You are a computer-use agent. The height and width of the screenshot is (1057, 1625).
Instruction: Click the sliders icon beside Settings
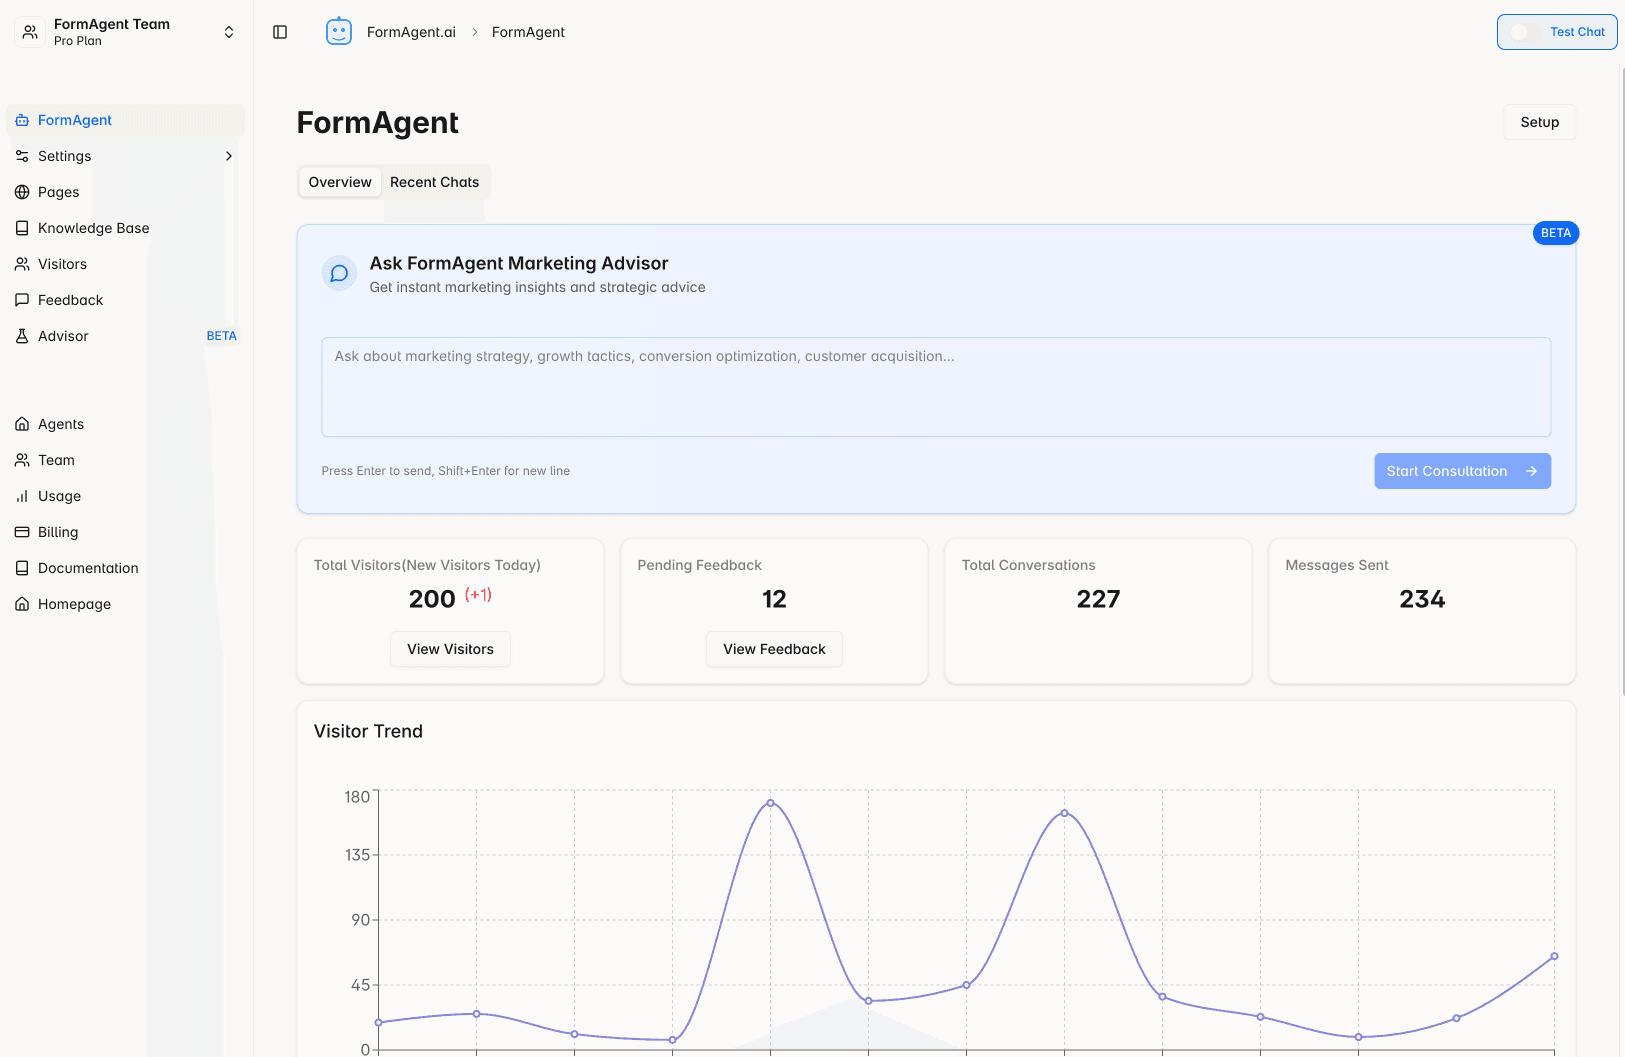click(x=22, y=156)
